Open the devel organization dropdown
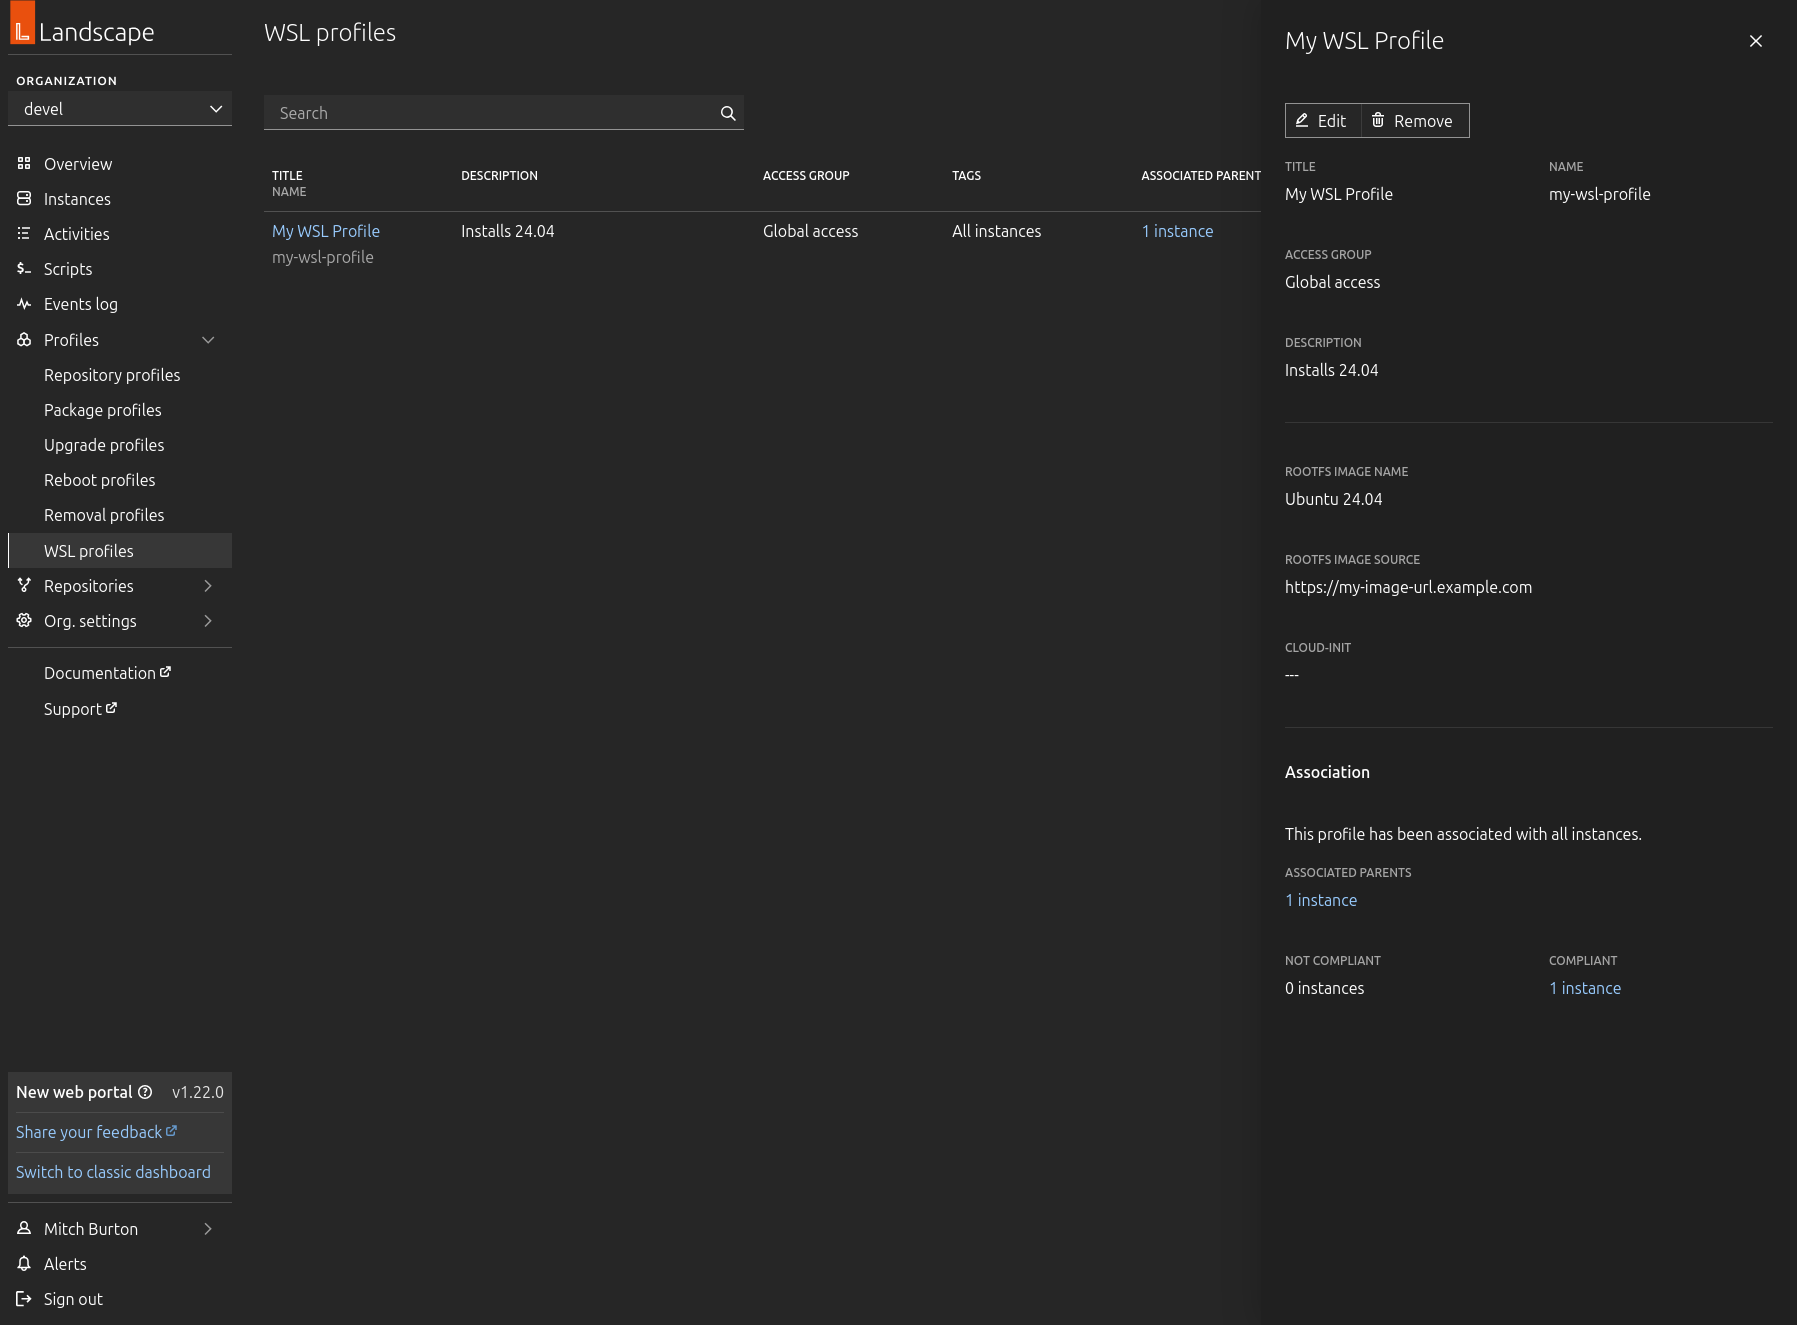Viewport: 1797px width, 1325px height. coord(120,109)
